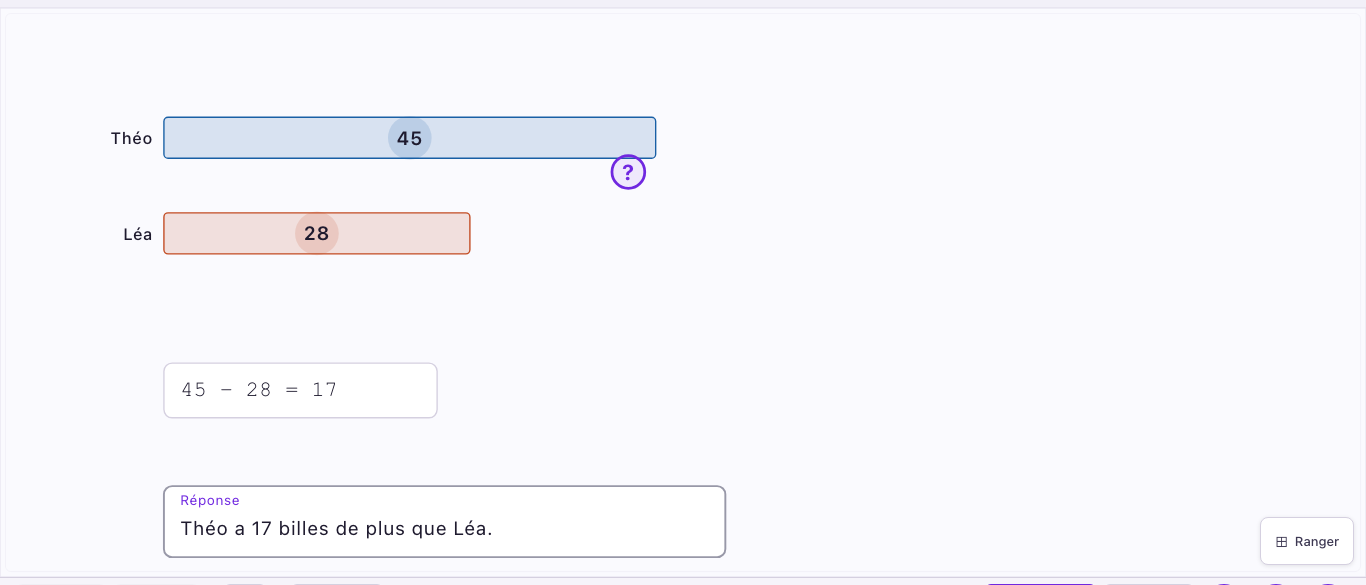The image size is (1366, 585).
Task: Click the rightmost purple icon on the bottom bar
Action: pos(1327,583)
